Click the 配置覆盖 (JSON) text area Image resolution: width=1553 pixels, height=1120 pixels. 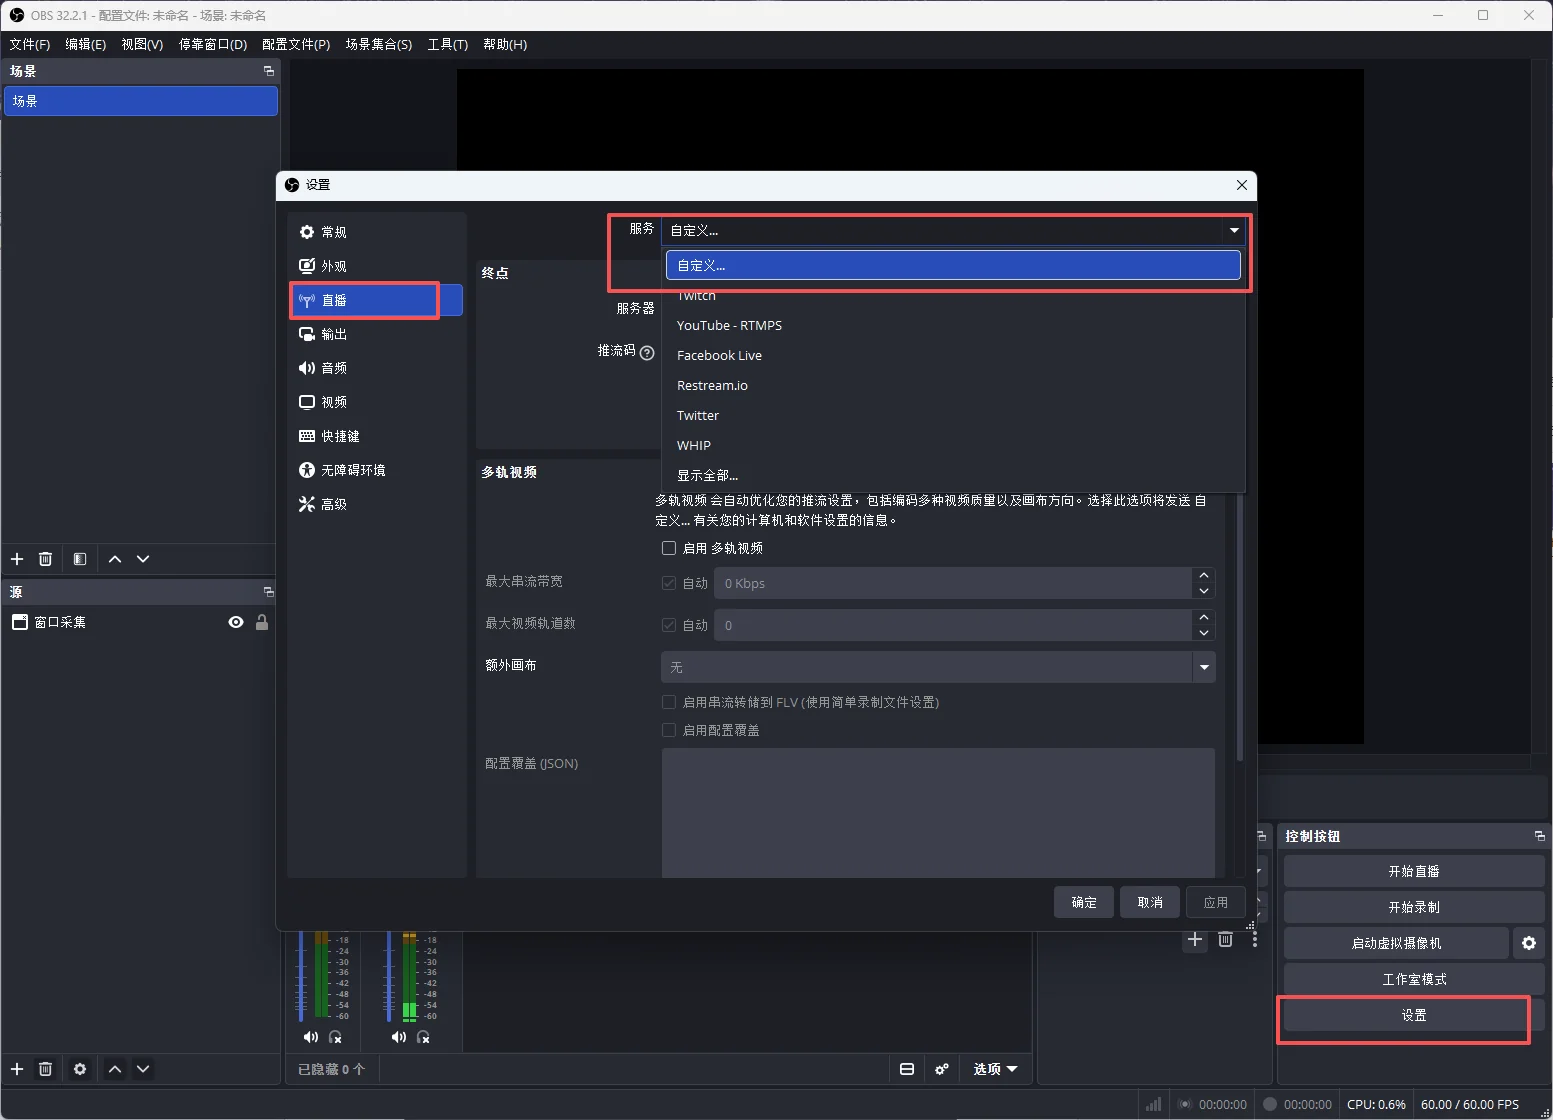coord(938,813)
